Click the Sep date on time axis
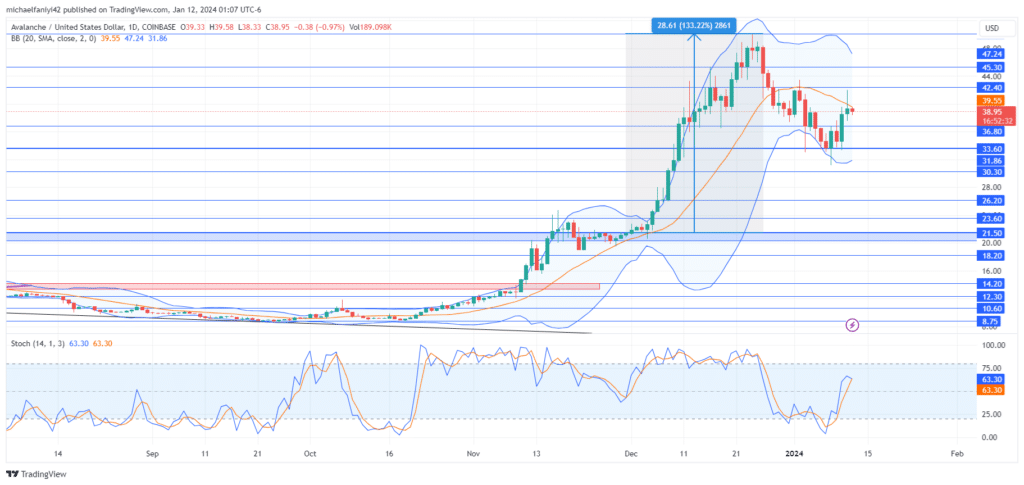 152,453
